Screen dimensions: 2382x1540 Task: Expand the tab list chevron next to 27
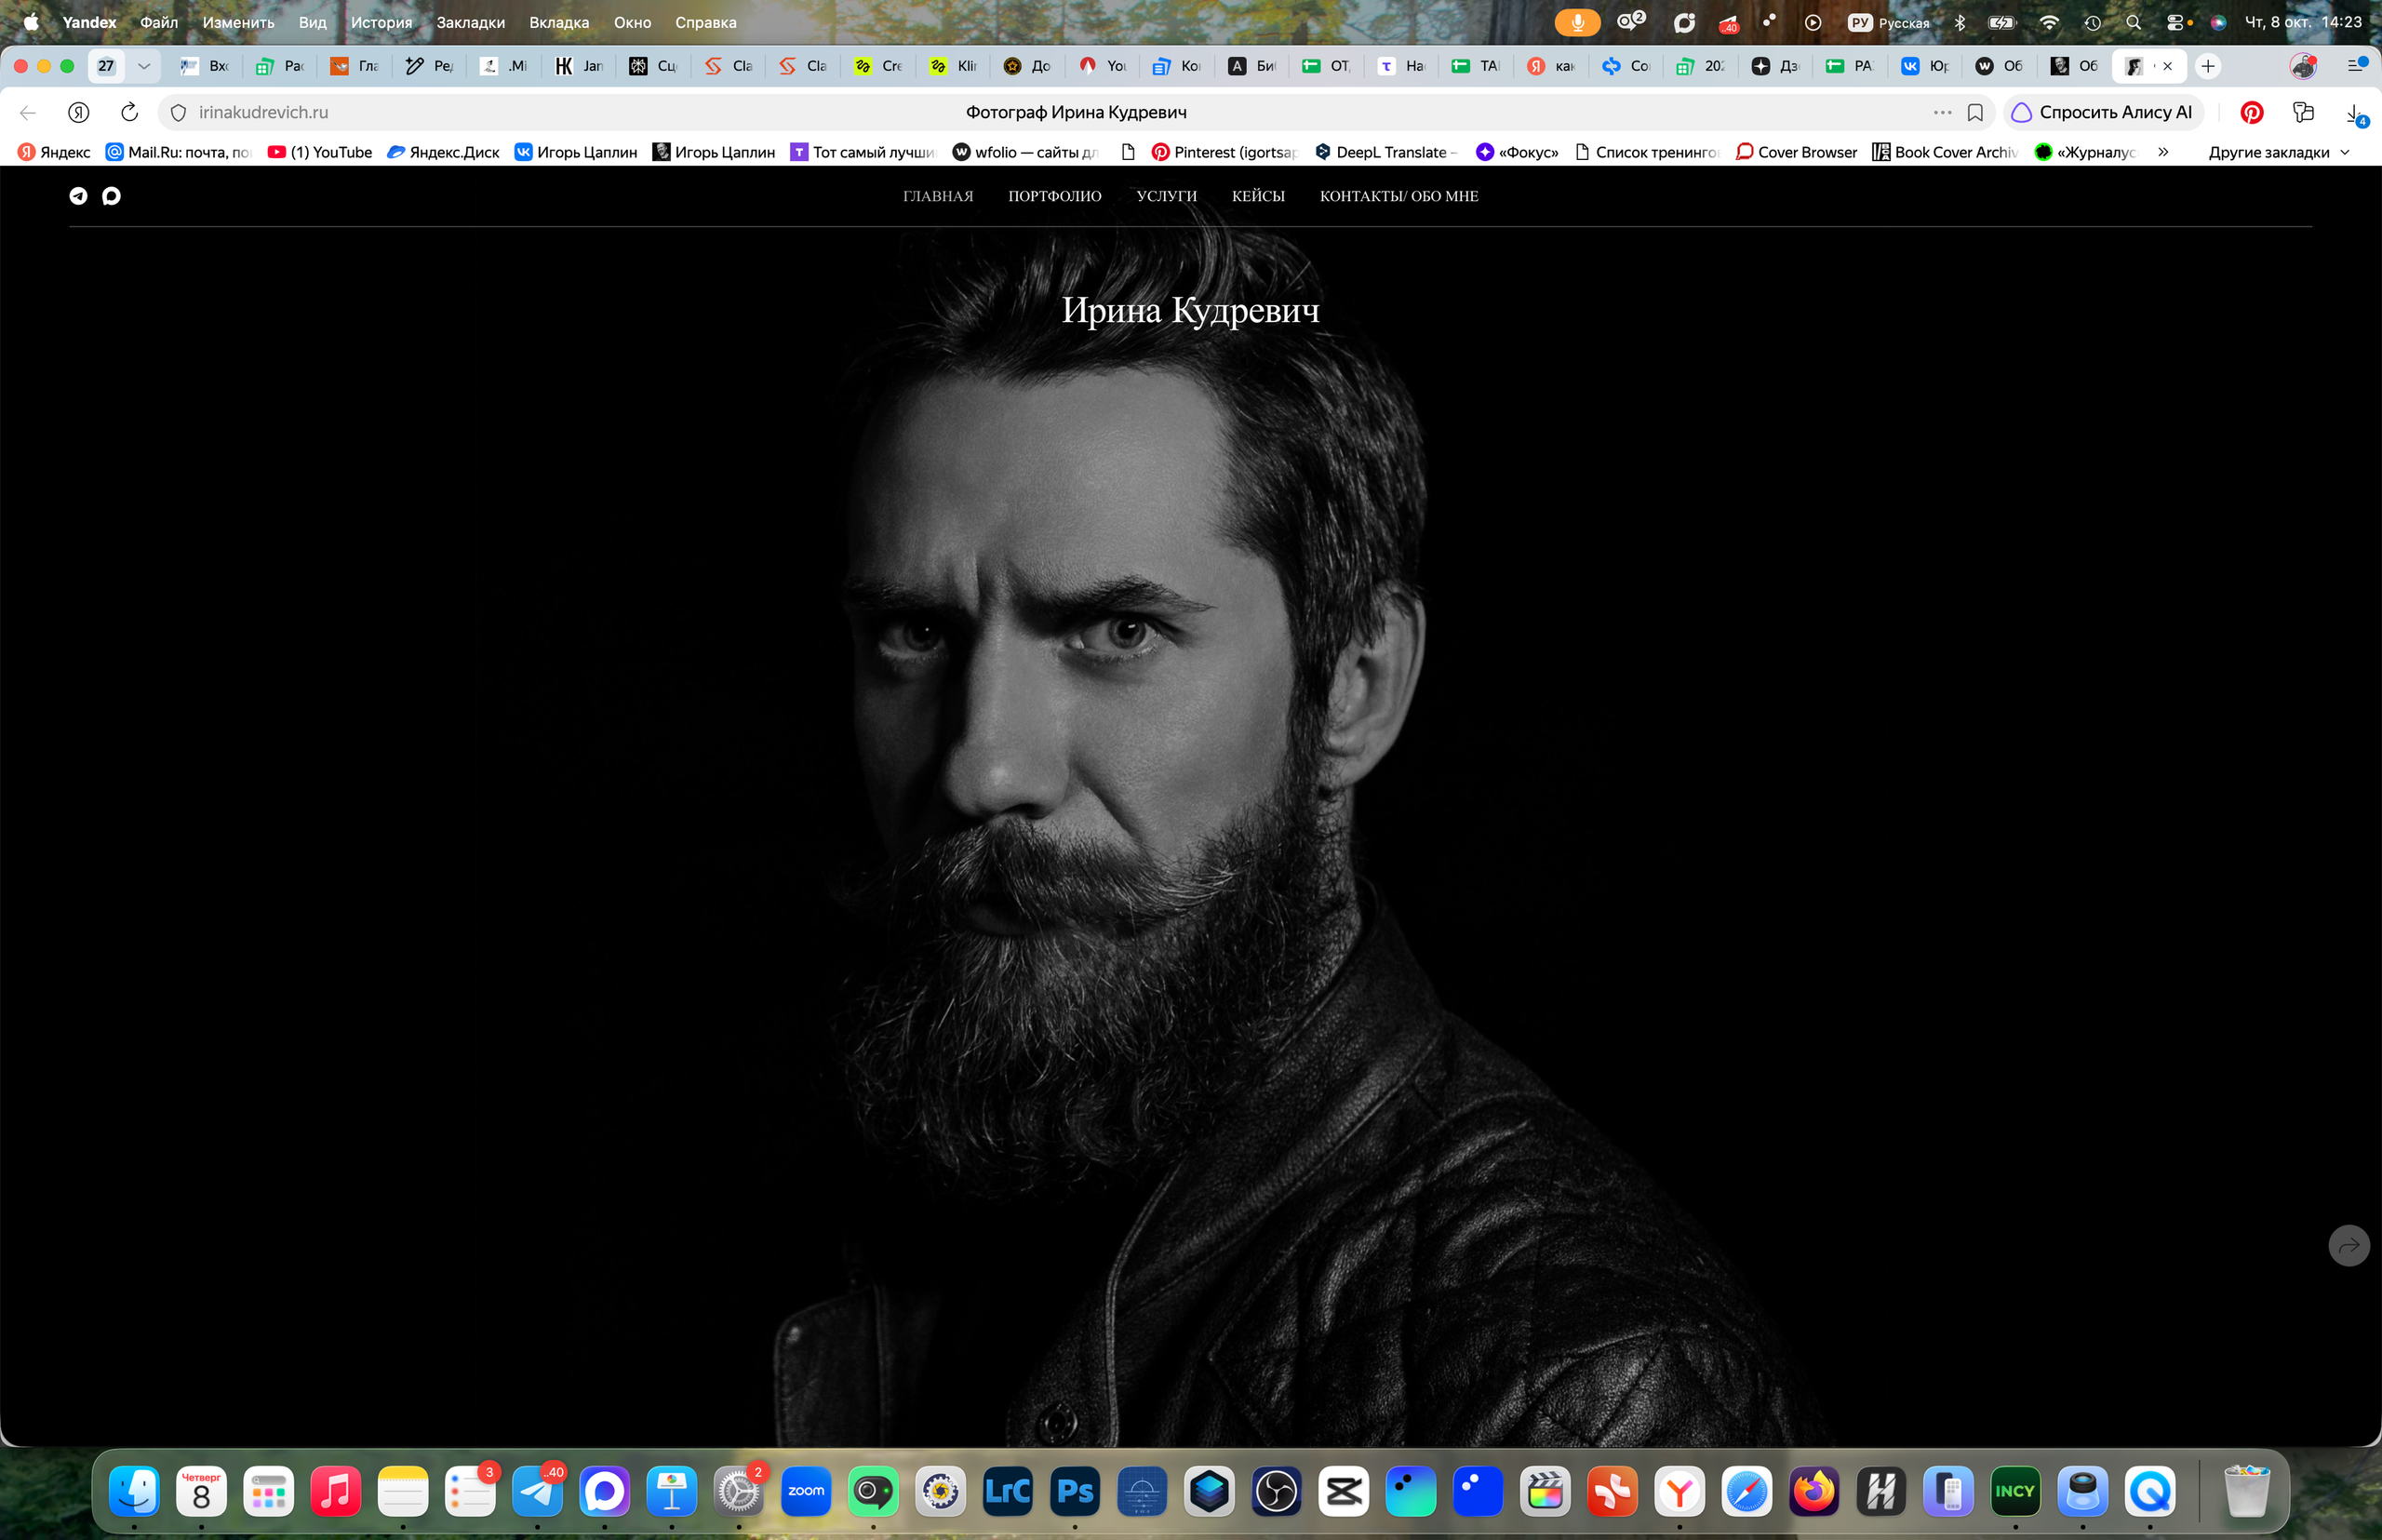(144, 66)
